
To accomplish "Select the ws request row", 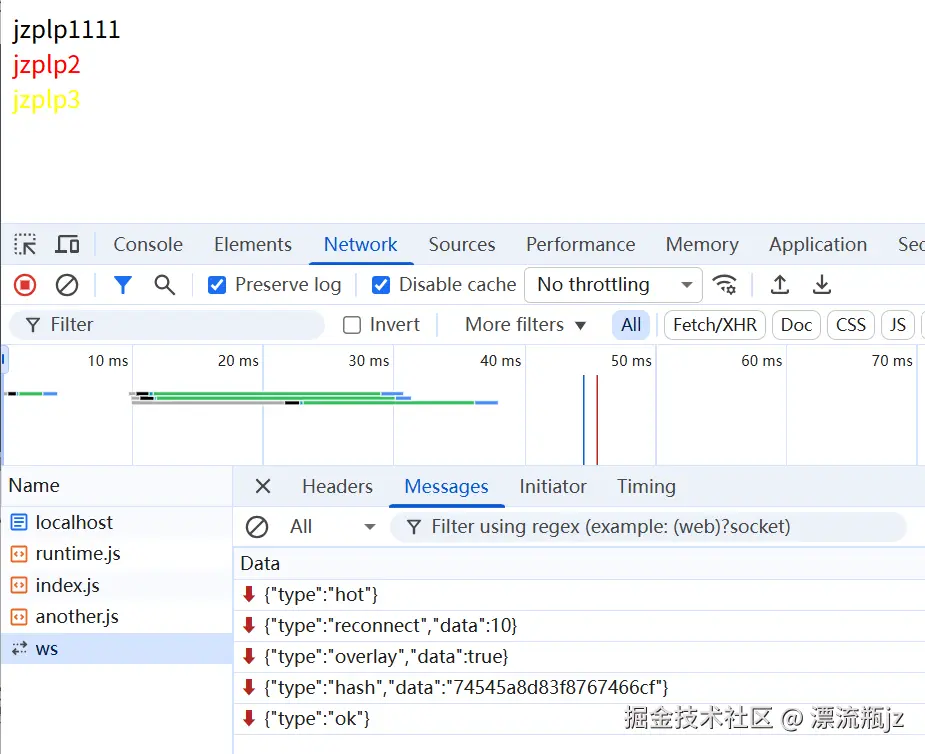I will pyautogui.click(x=117, y=648).
